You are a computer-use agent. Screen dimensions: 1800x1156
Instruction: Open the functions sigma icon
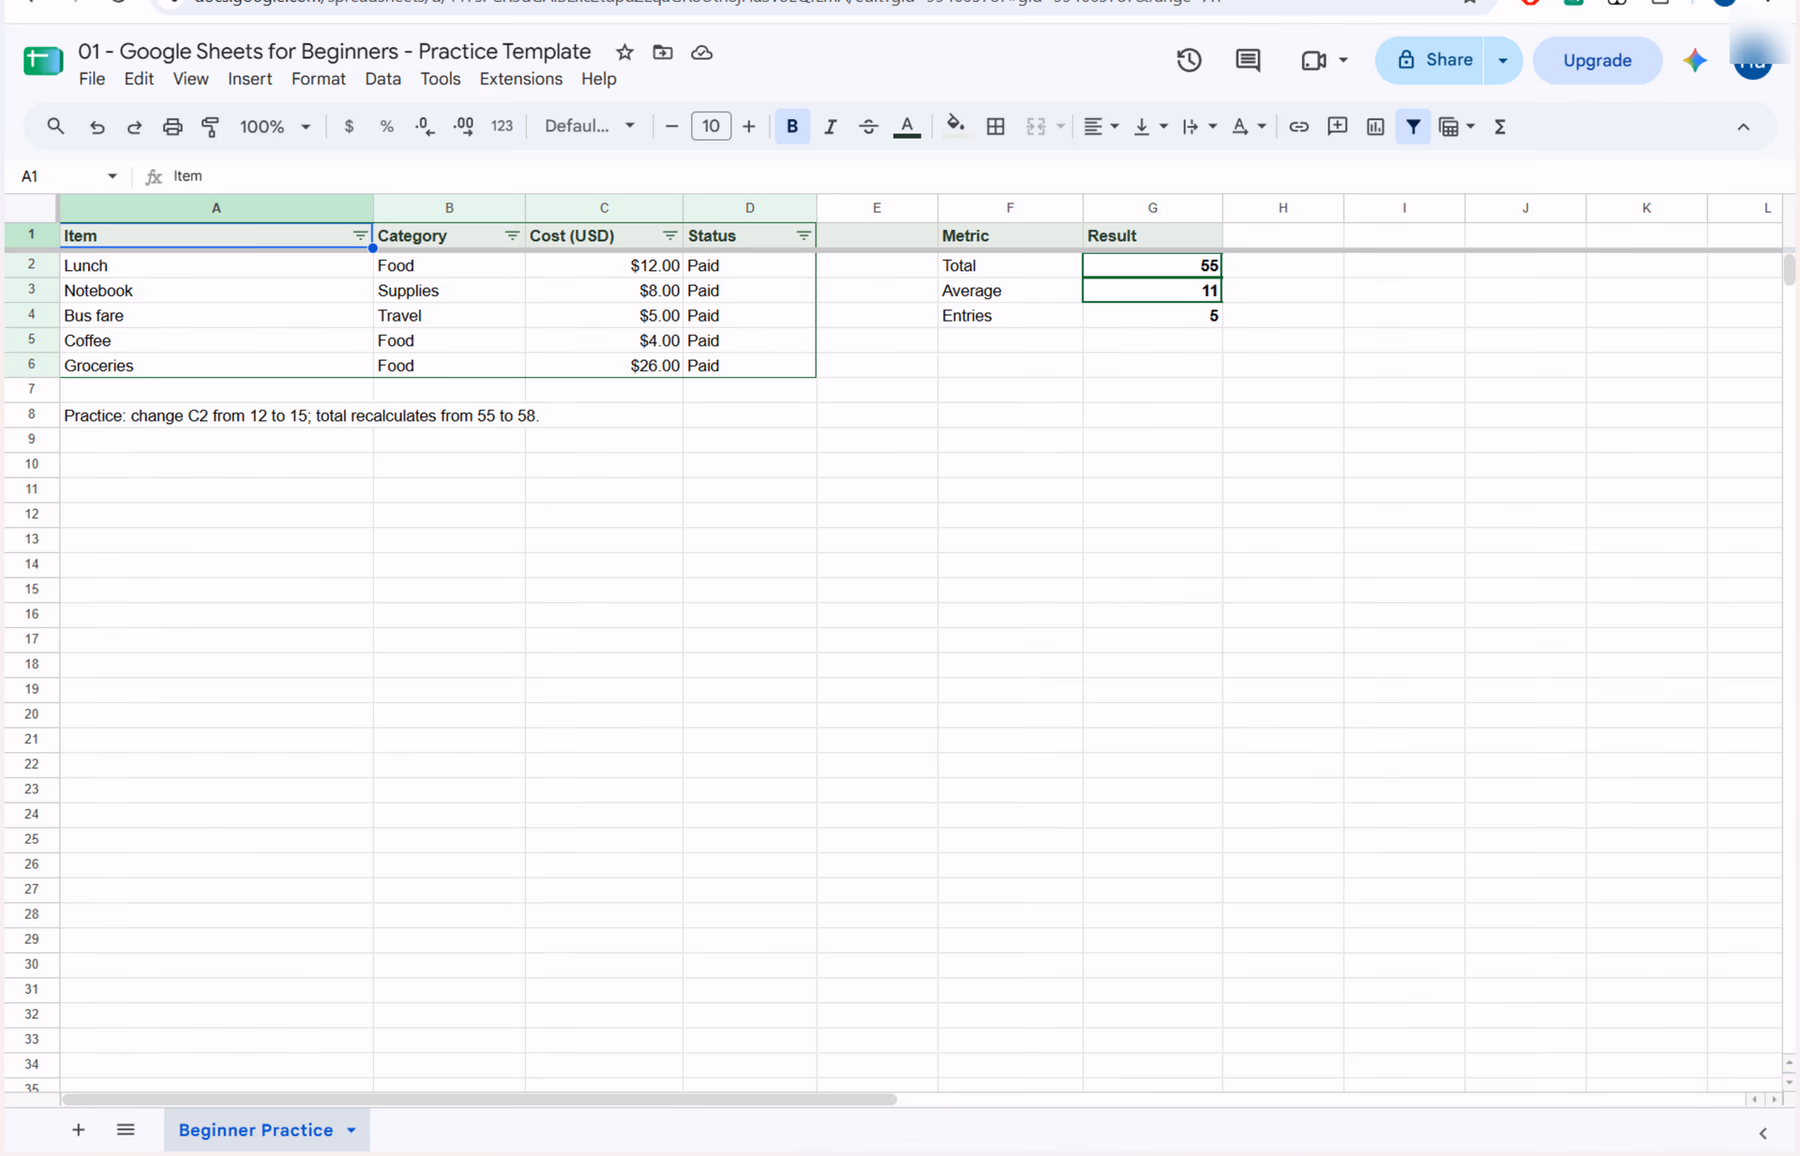(1499, 127)
